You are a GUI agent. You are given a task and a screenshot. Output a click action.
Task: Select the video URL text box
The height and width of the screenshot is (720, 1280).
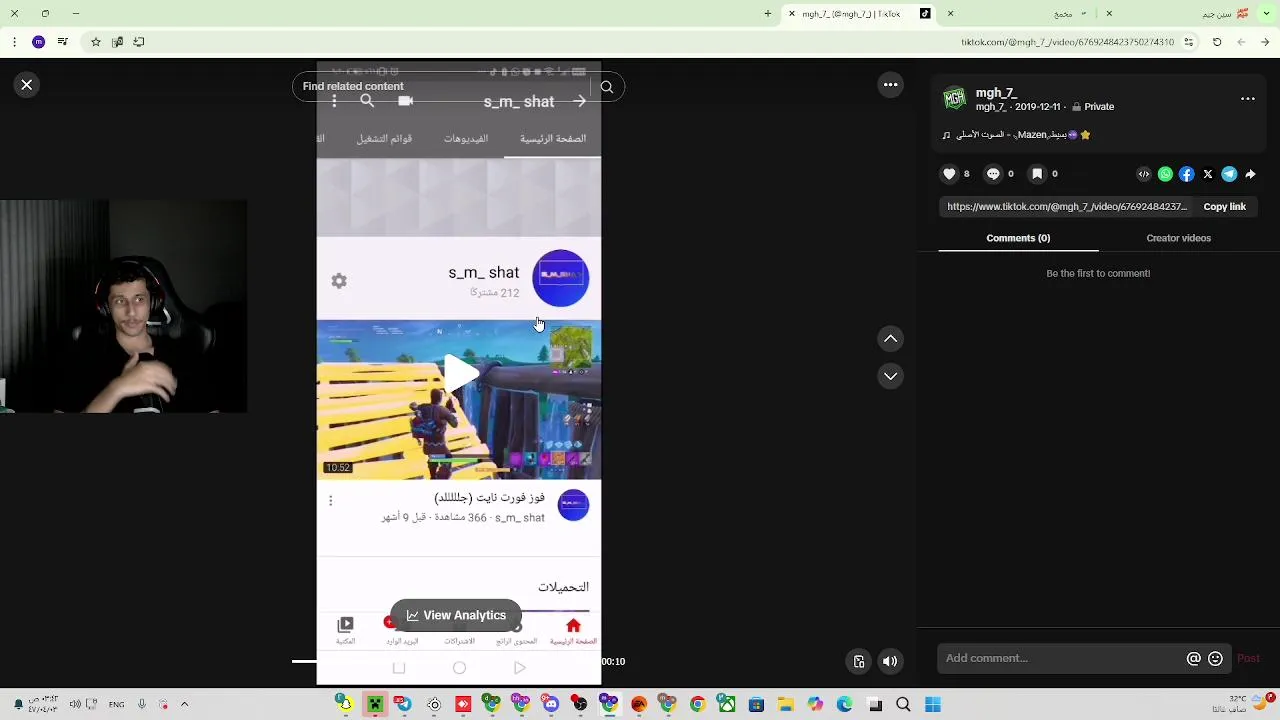point(1067,207)
